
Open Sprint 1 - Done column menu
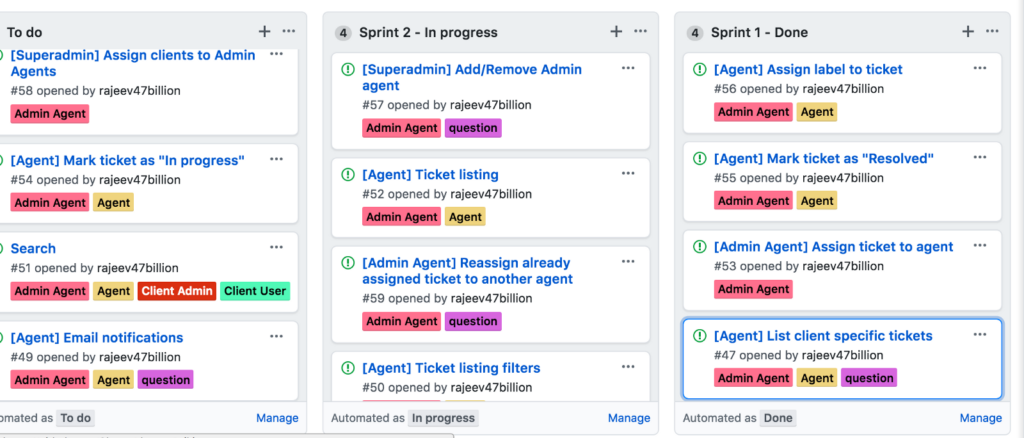pos(992,31)
